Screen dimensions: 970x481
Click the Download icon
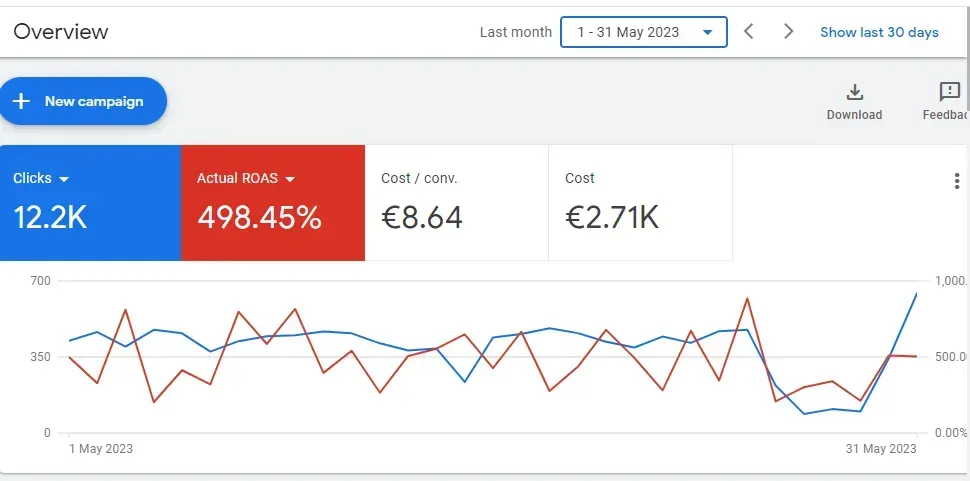pos(854,93)
